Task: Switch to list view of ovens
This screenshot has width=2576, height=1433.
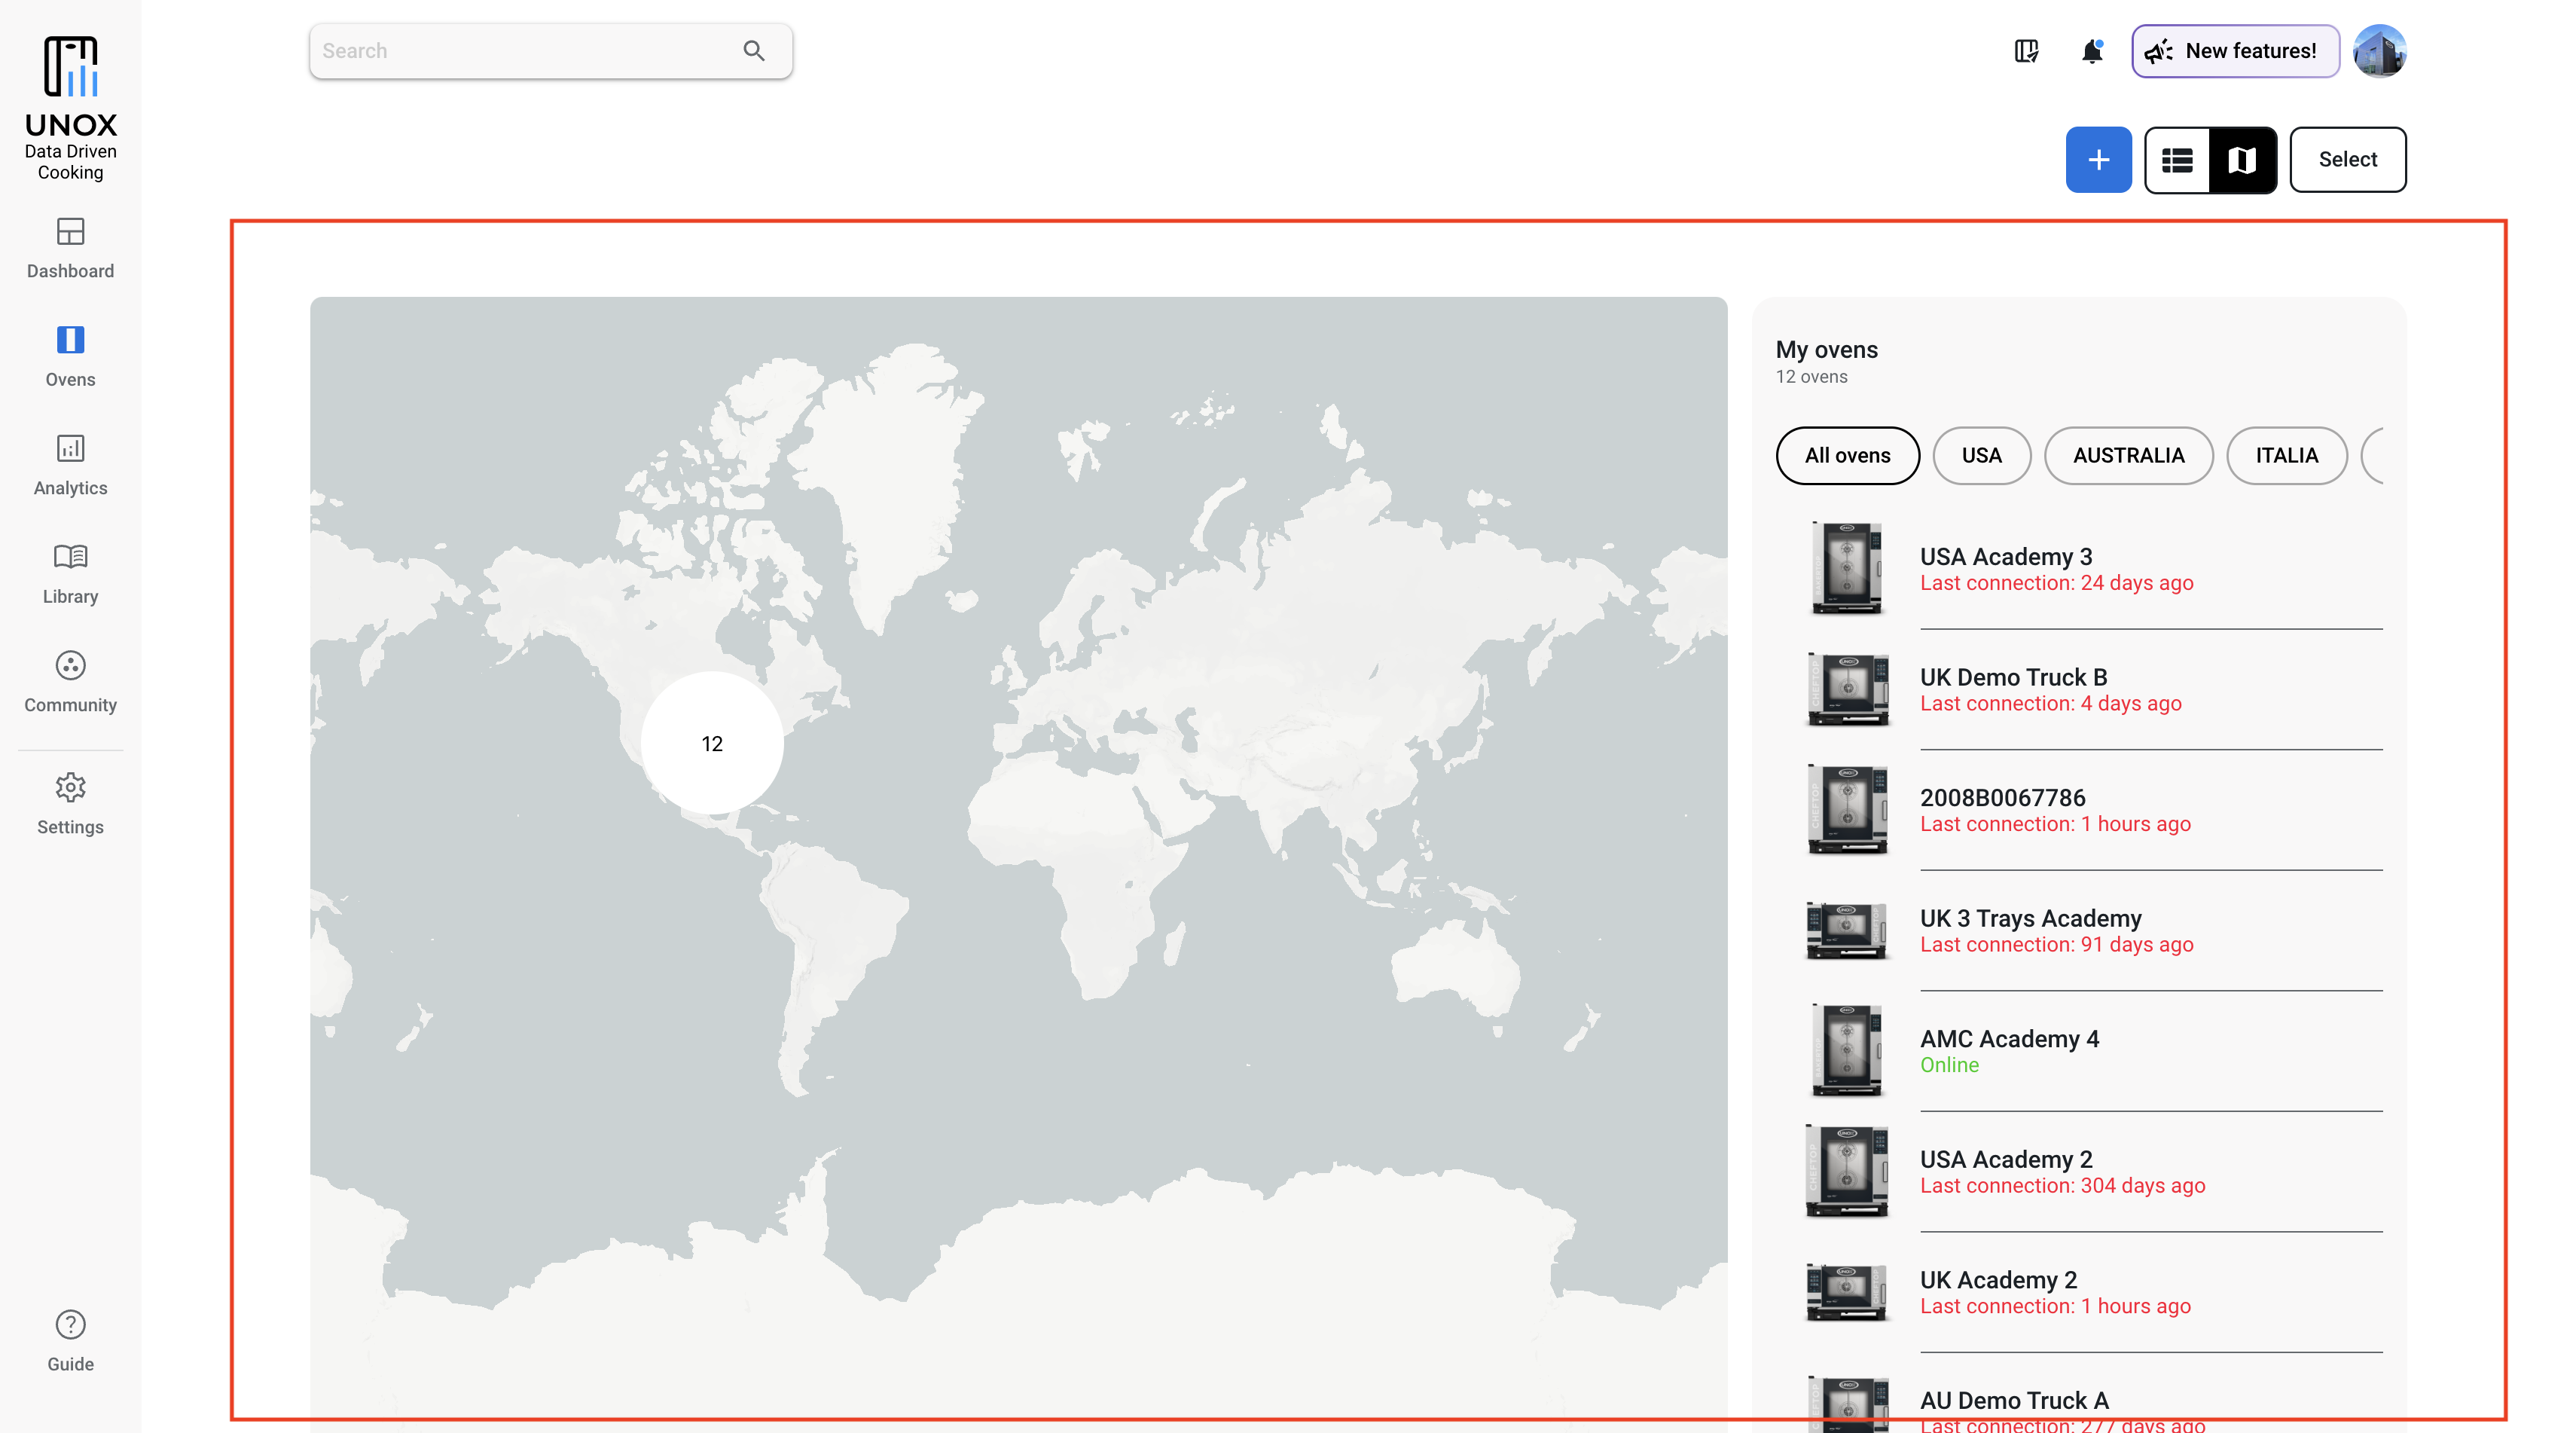Action: 2177,159
